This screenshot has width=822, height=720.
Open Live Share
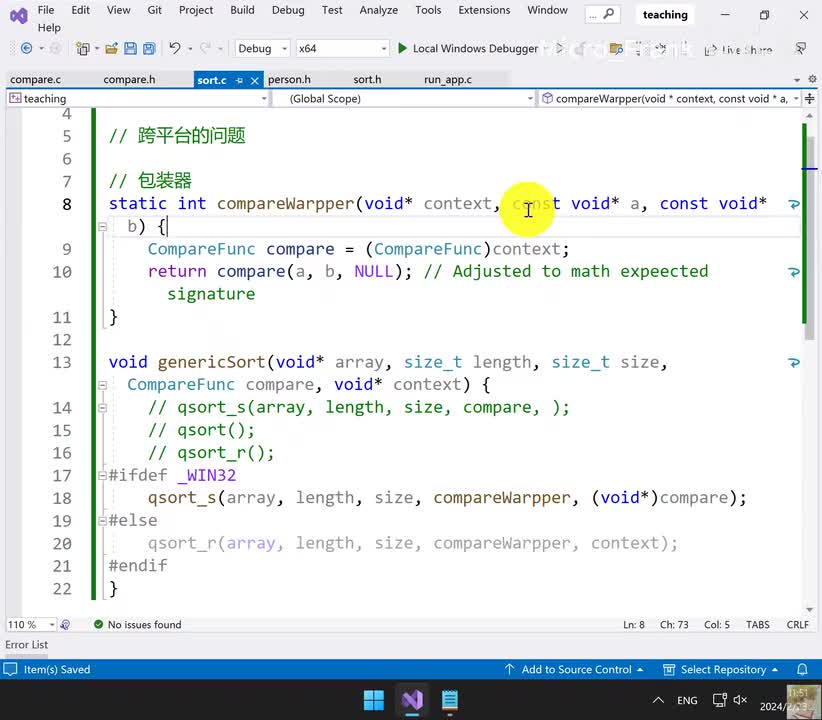pyautogui.click(x=739, y=50)
